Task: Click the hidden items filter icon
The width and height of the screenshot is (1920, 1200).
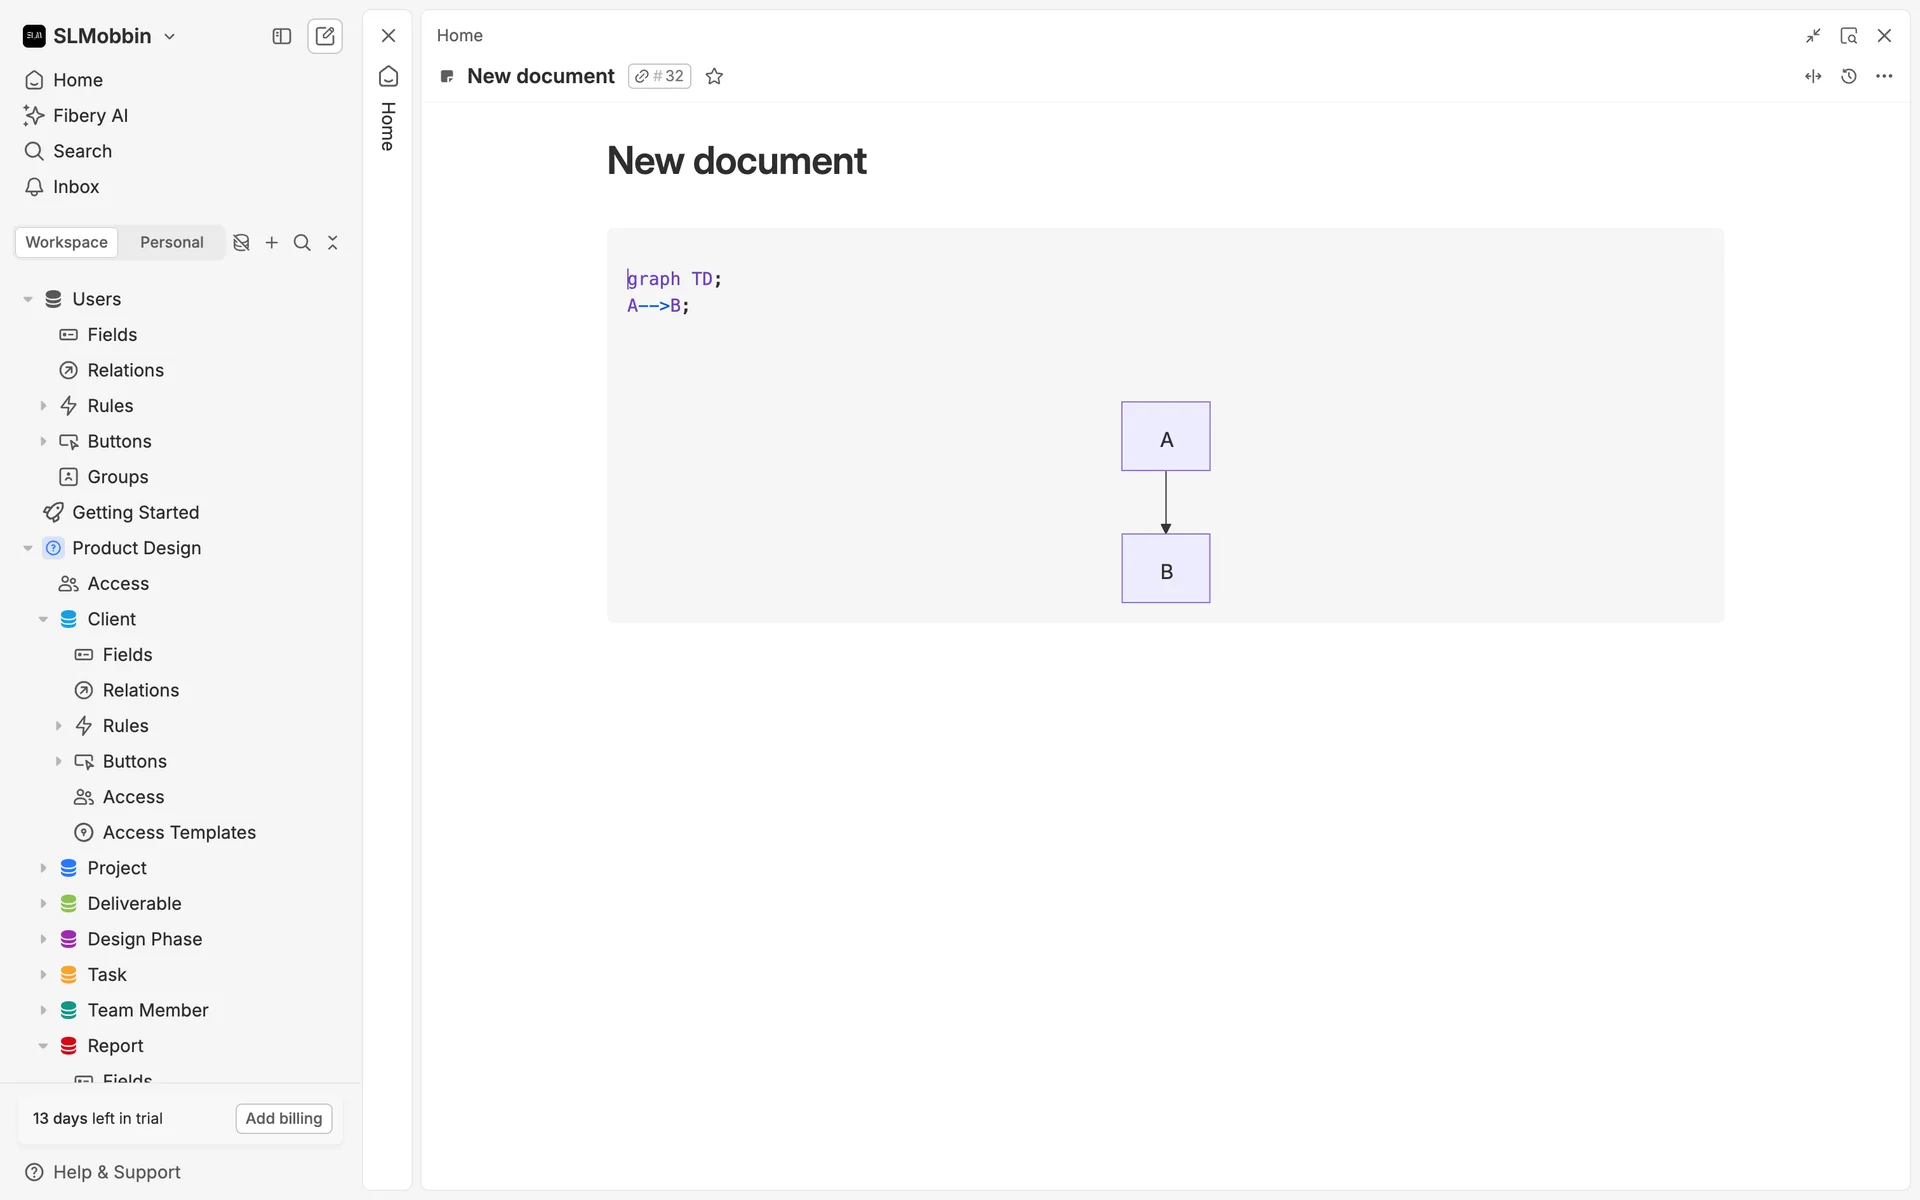Action: [241, 242]
